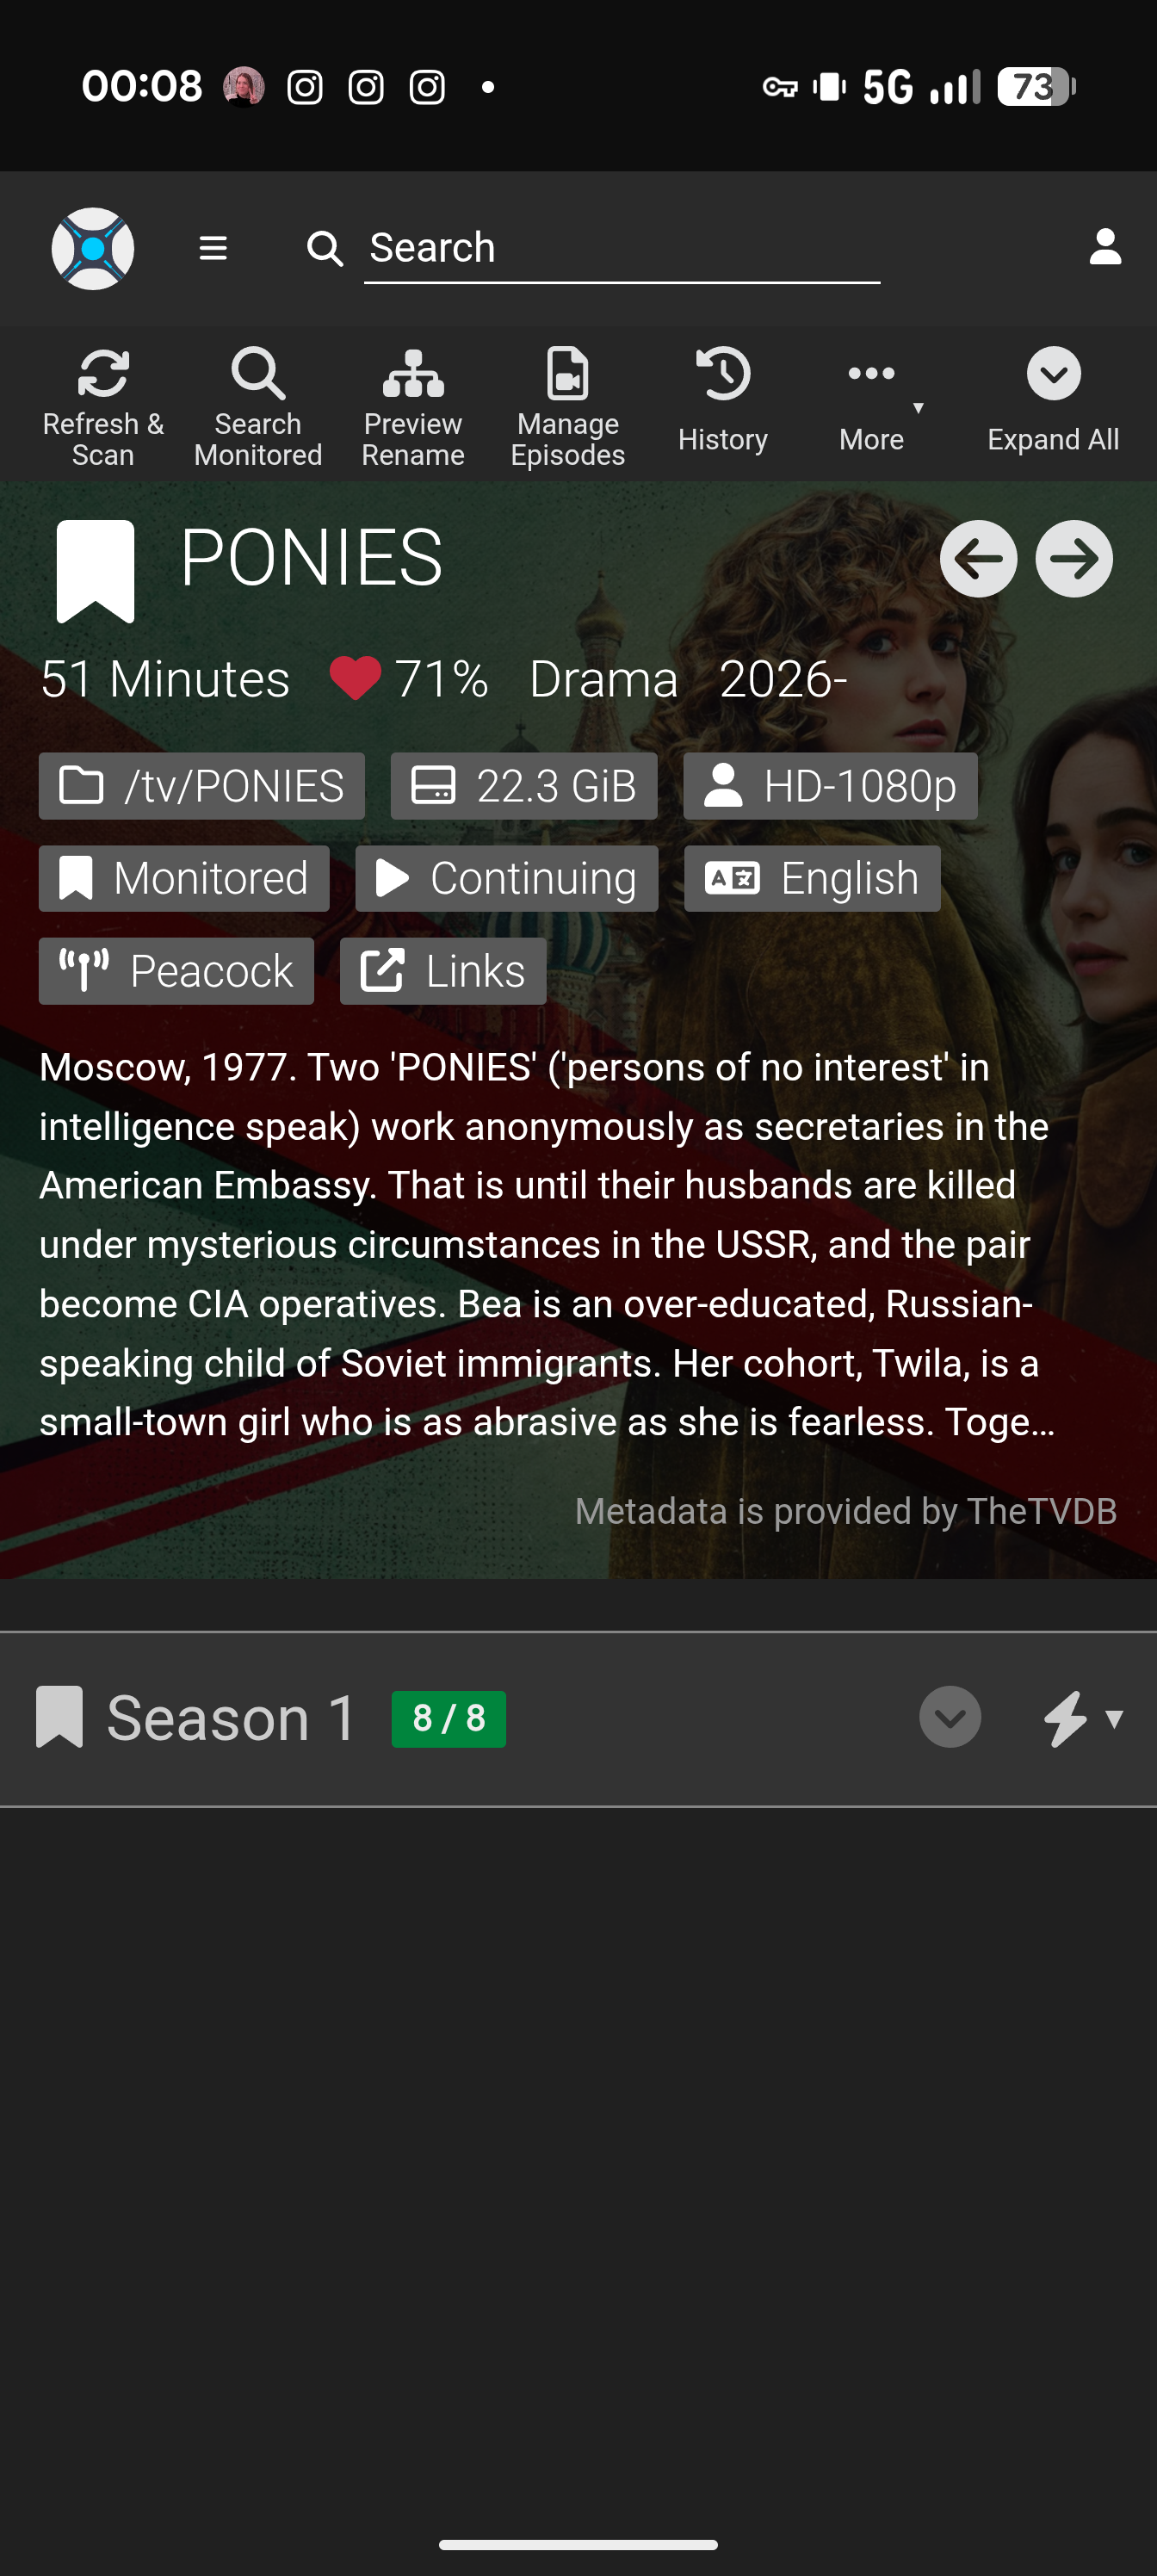Click the Sonarr logo icon
Image resolution: width=1157 pixels, height=2576 pixels.
pos(93,248)
